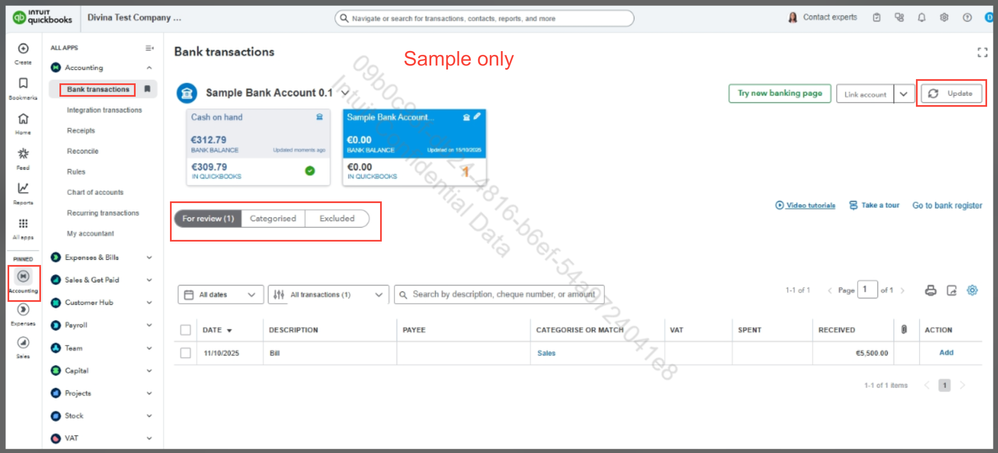Tick checkbox for the 11/10/2025 Bill row

185,352
